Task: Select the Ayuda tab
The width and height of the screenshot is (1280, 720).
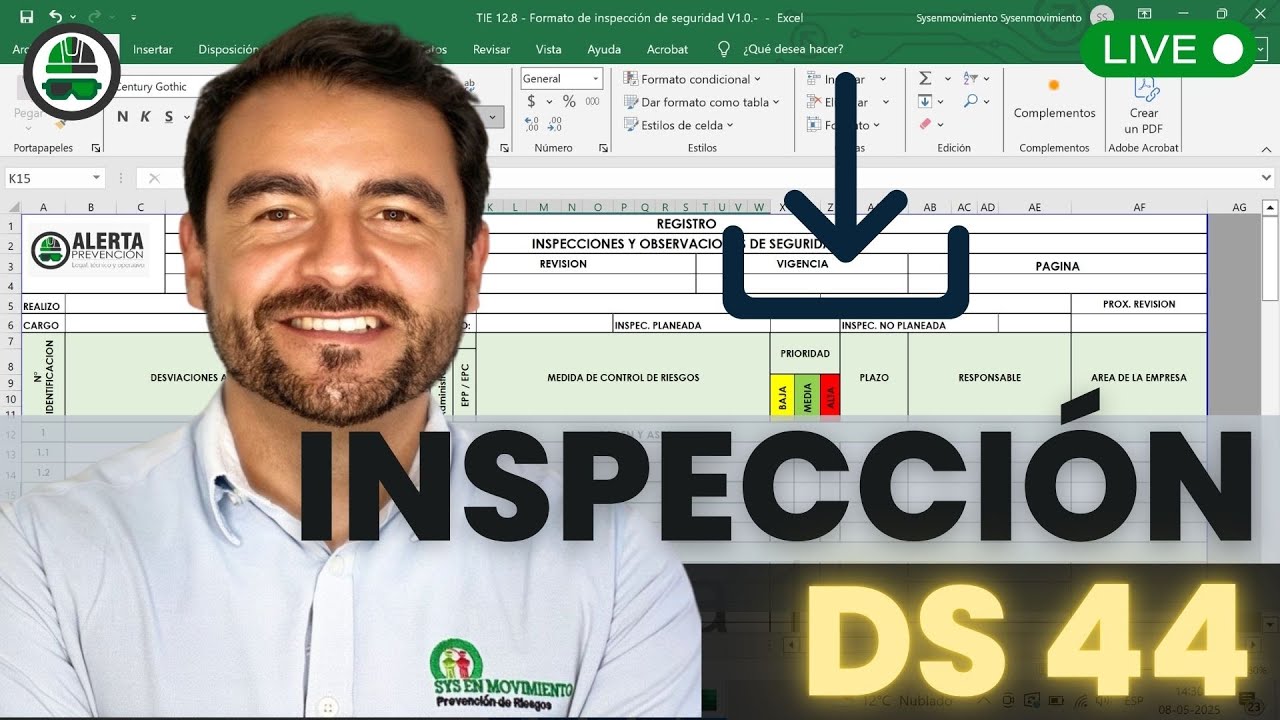Action: coord(604,49)
